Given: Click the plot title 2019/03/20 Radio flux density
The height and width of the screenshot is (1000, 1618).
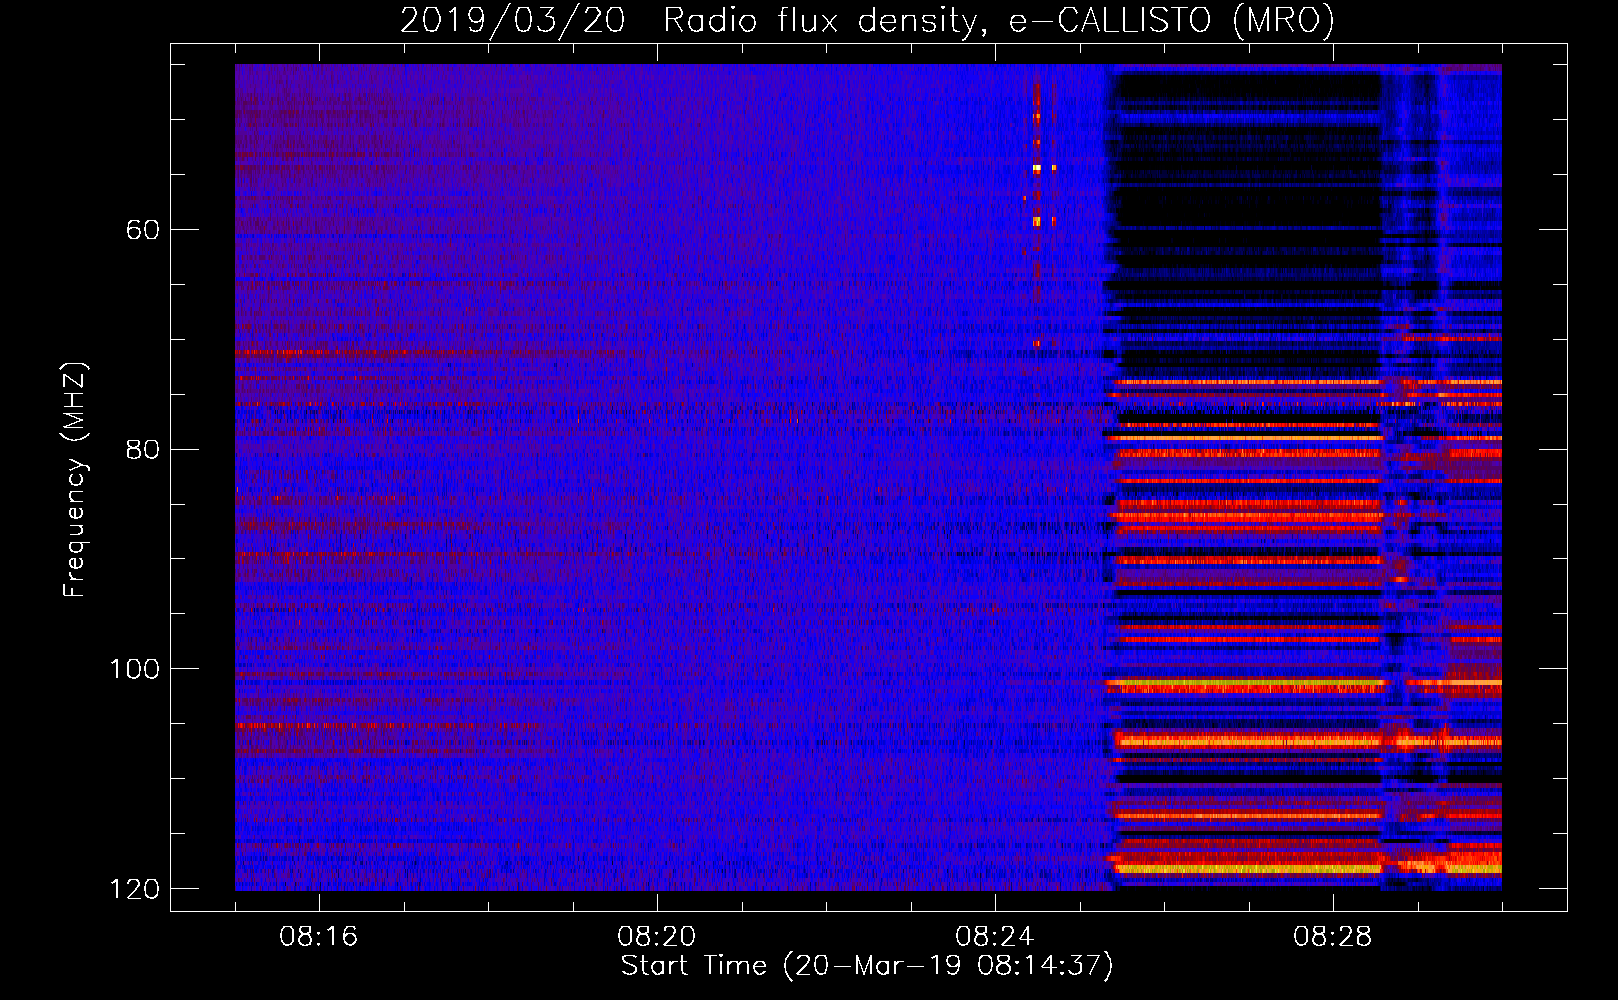Looking at the screenshot, I should tap(867, 20).
